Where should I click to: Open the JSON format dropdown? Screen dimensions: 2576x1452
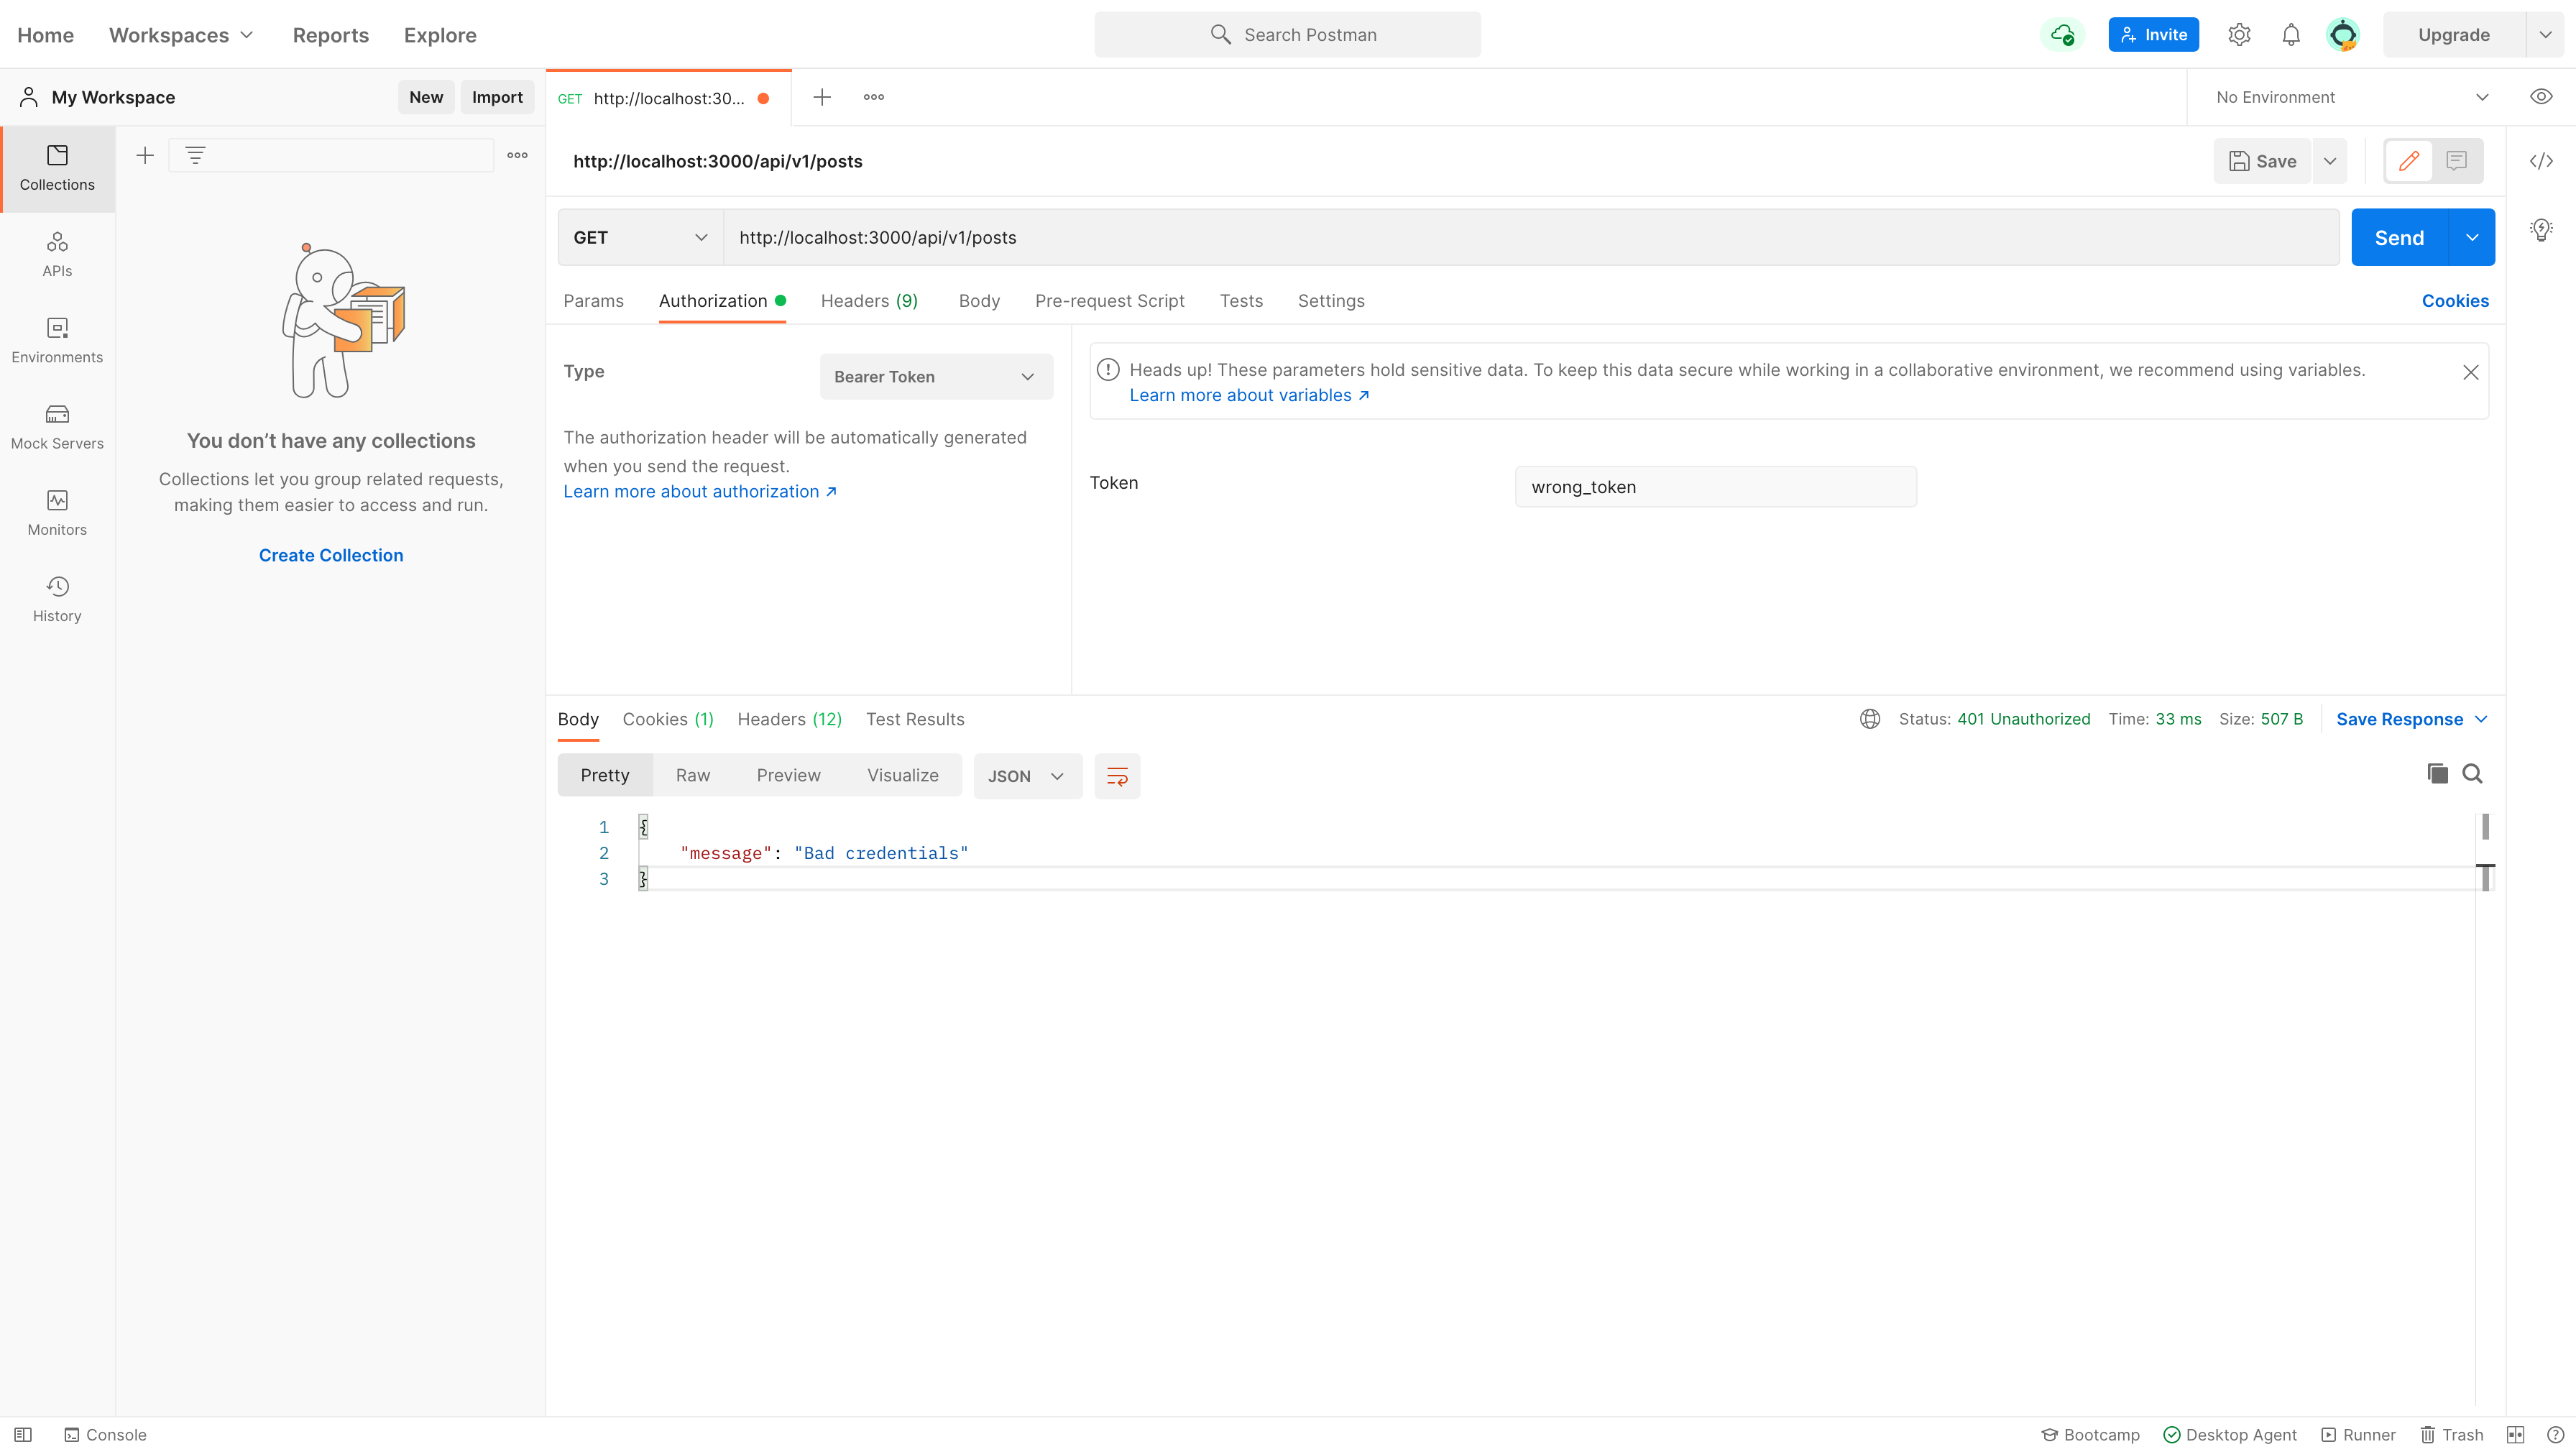(x=1027, y=776)
